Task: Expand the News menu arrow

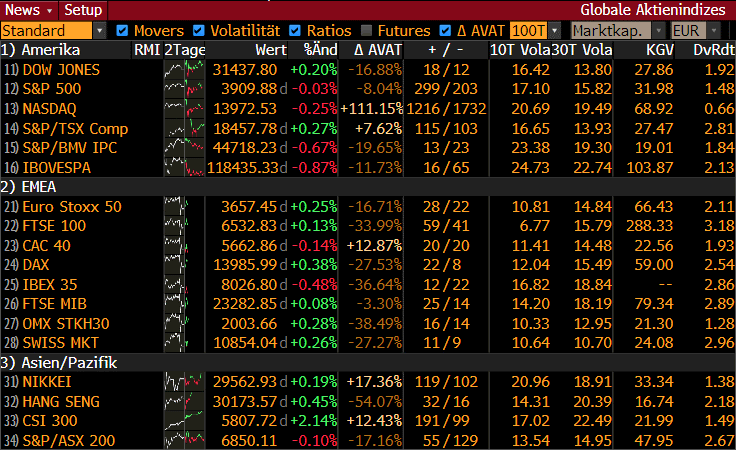Action: pos(49,10)
